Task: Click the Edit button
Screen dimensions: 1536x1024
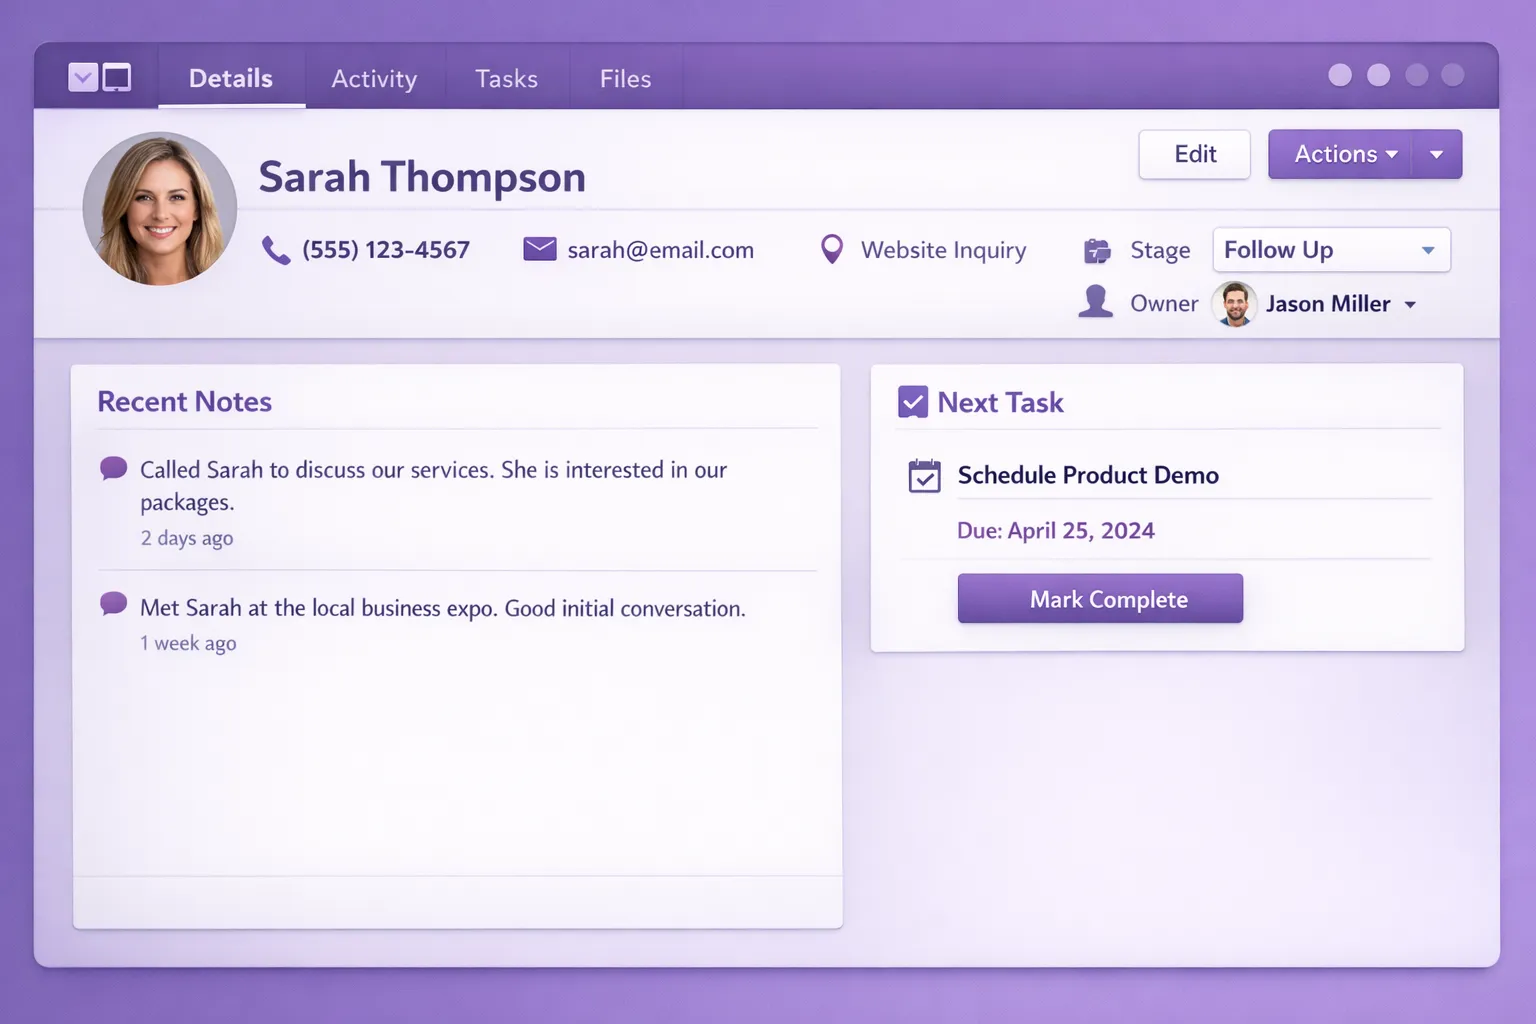Action: point(1194,154)
